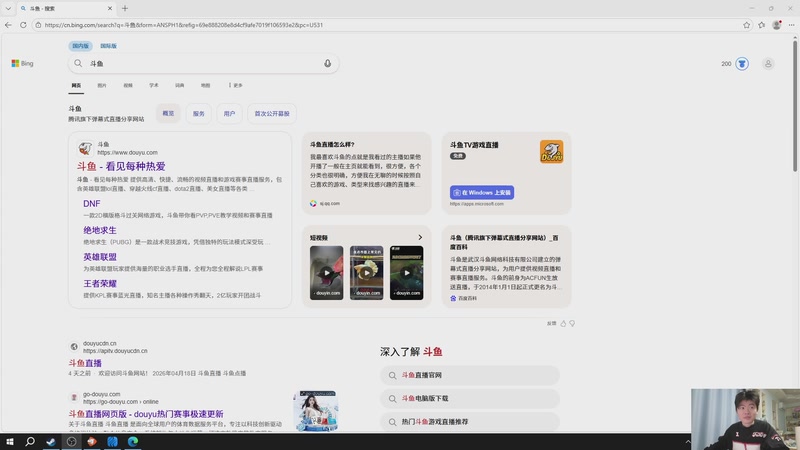The height and width of the screenshot is (450, 800).
Task: Select the 词典 search tab
Action: tap(180, 85)
